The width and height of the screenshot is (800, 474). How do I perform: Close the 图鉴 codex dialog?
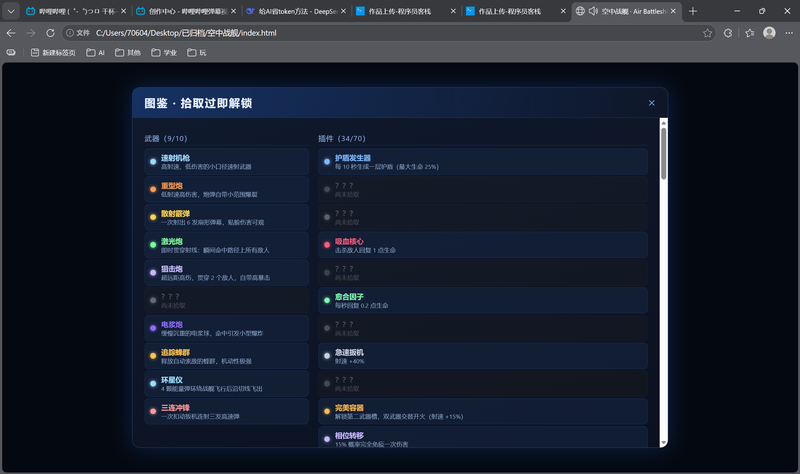(652, 103)
